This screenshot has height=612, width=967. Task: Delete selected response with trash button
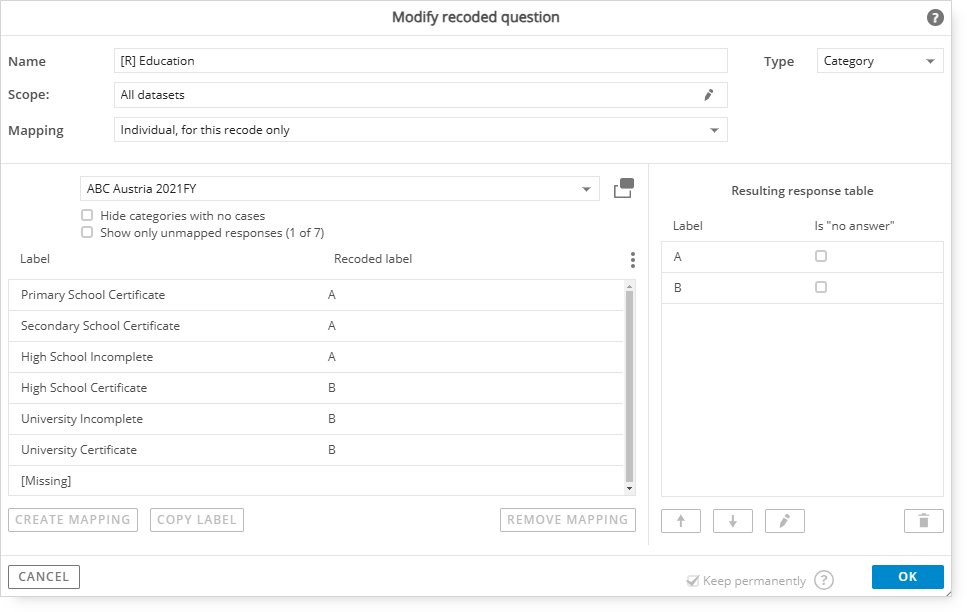tap(923, 521)
